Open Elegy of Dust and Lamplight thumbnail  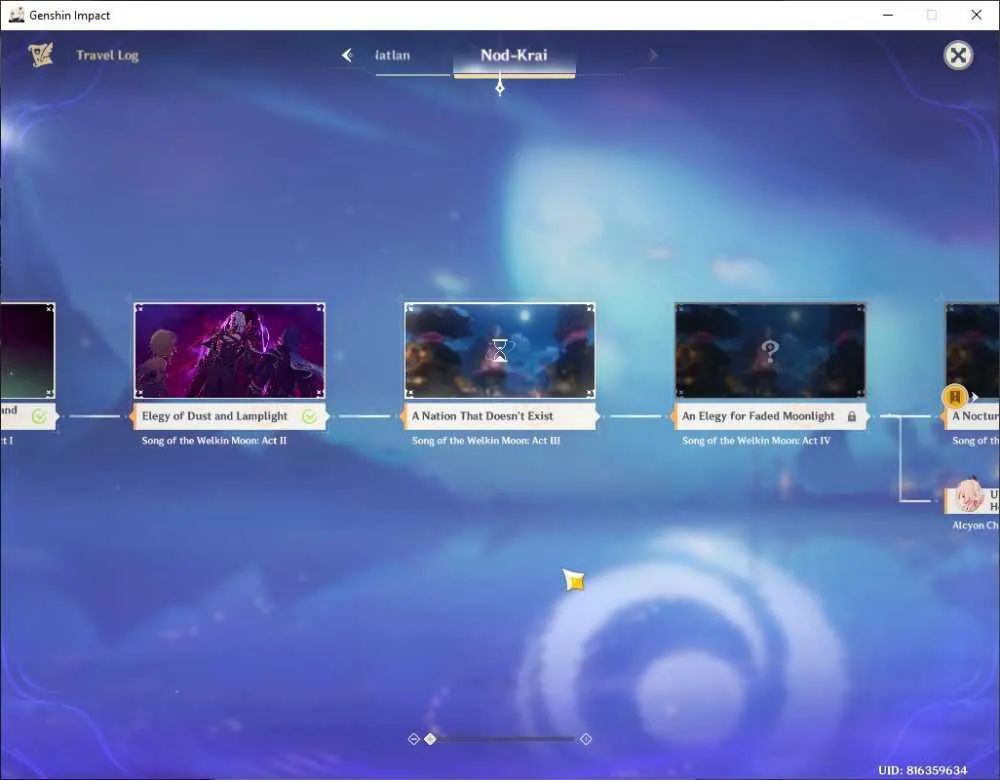tap(230, 351)
